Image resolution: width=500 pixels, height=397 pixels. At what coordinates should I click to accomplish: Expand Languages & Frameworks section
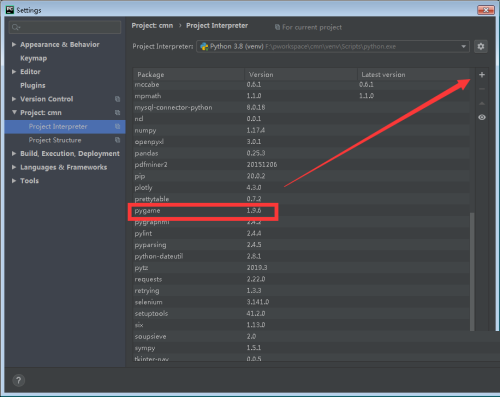[14, 167]
